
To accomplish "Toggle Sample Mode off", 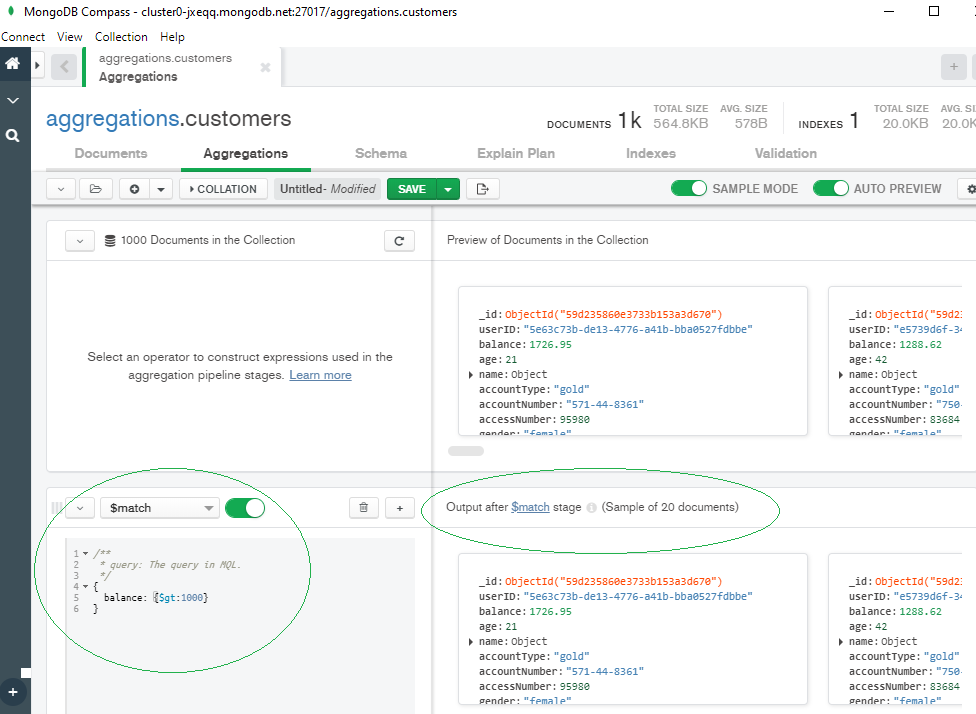I will coord(688,188).
